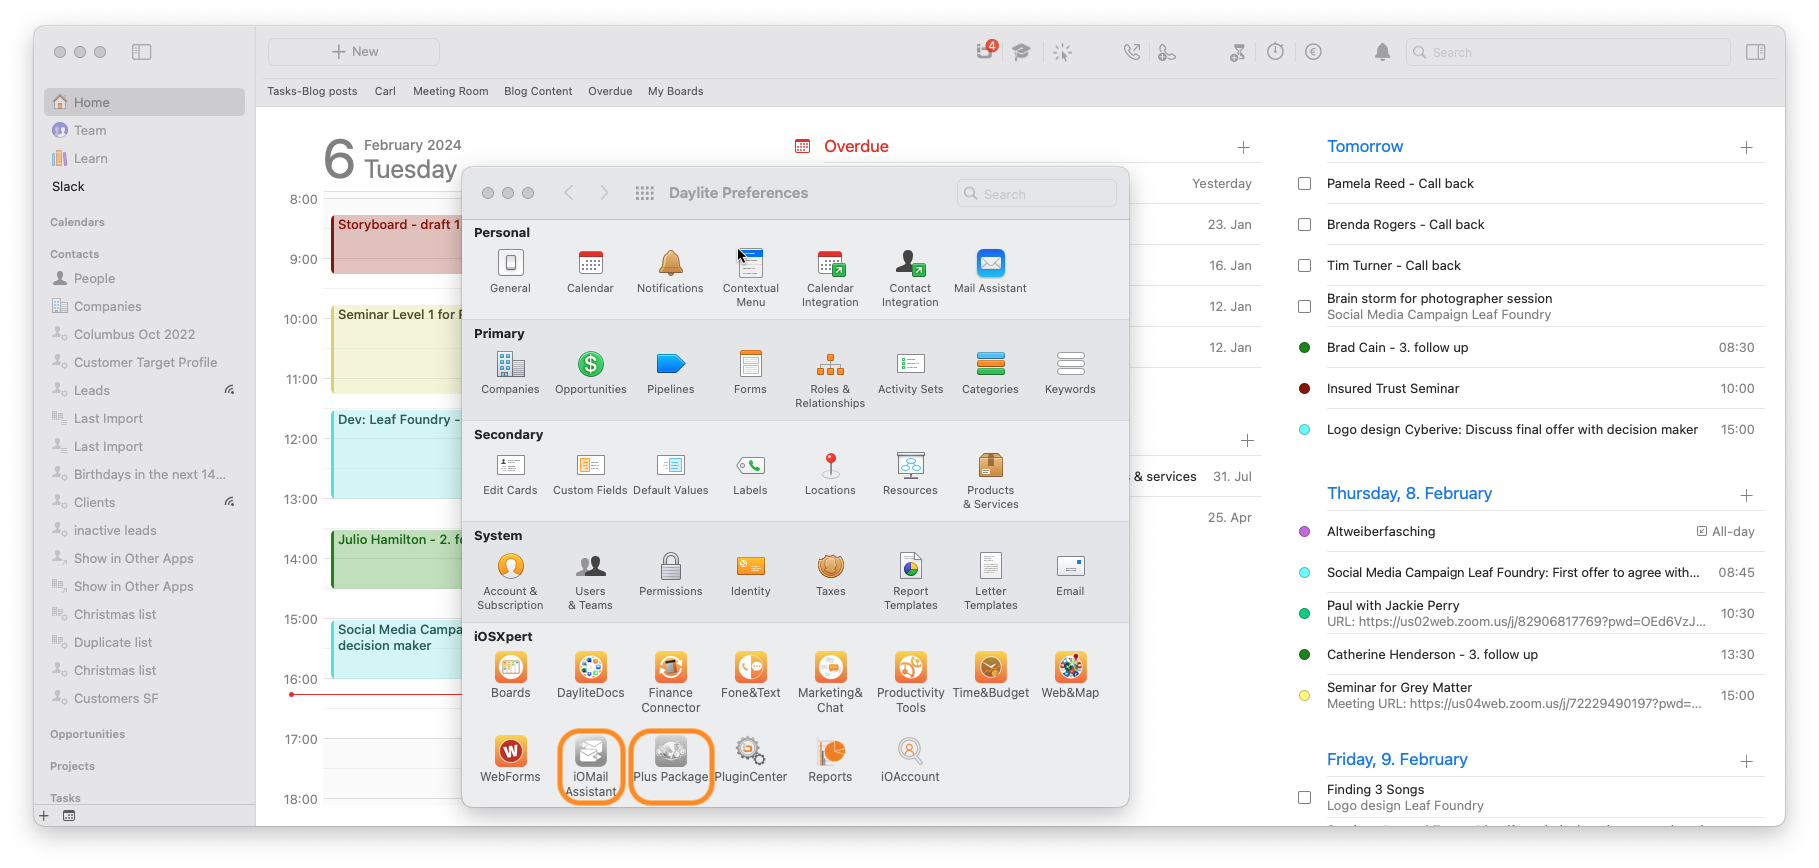Click the New button

[354, 52]
